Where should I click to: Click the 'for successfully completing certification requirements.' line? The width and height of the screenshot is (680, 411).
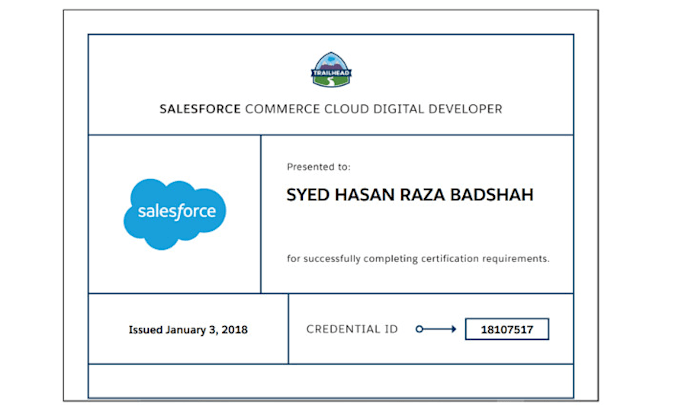418,259
